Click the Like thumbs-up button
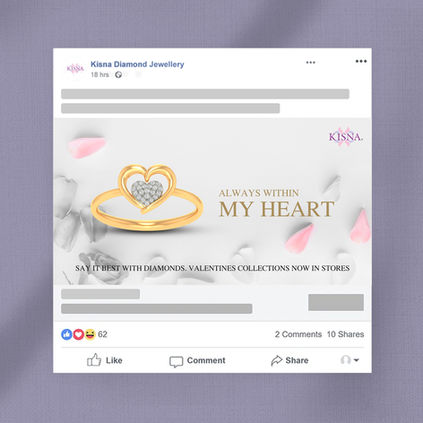Screen dimensions: 423x423 pos(105,360)
